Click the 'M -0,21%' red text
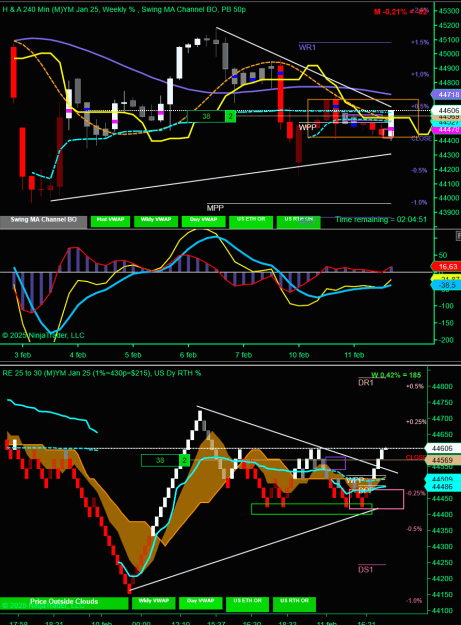Viewport: 461px width, 625px height. click(390, 12)
